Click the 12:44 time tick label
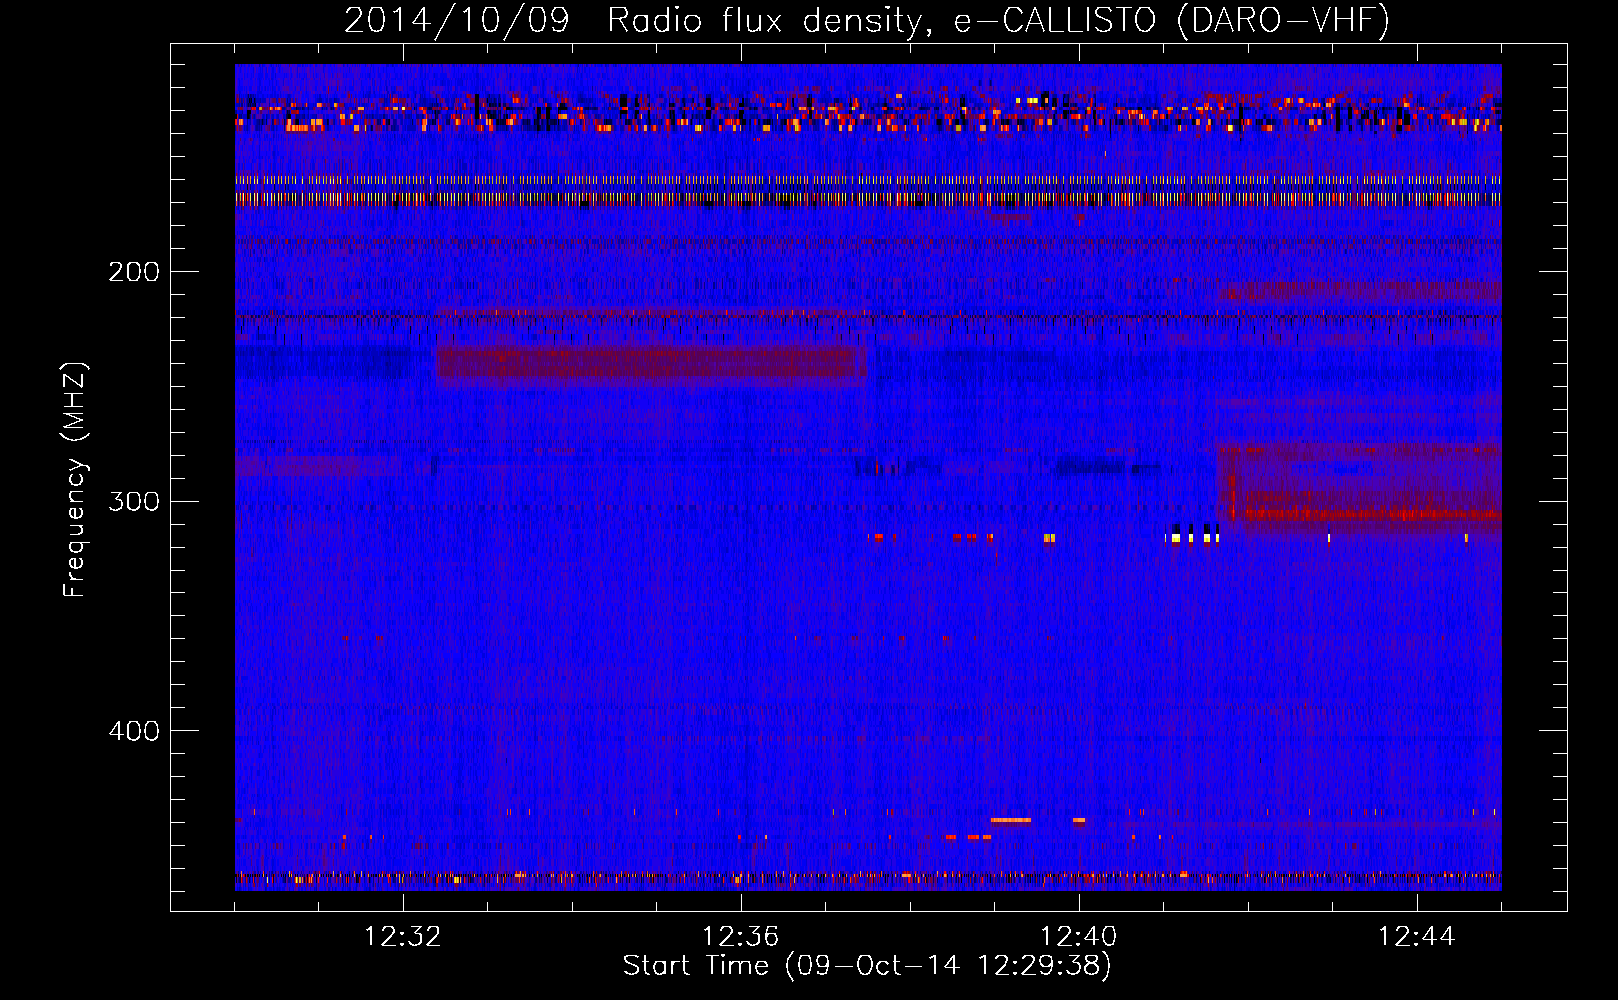Screen dimensions: 1618x1000 click(x=1417, y=937)
